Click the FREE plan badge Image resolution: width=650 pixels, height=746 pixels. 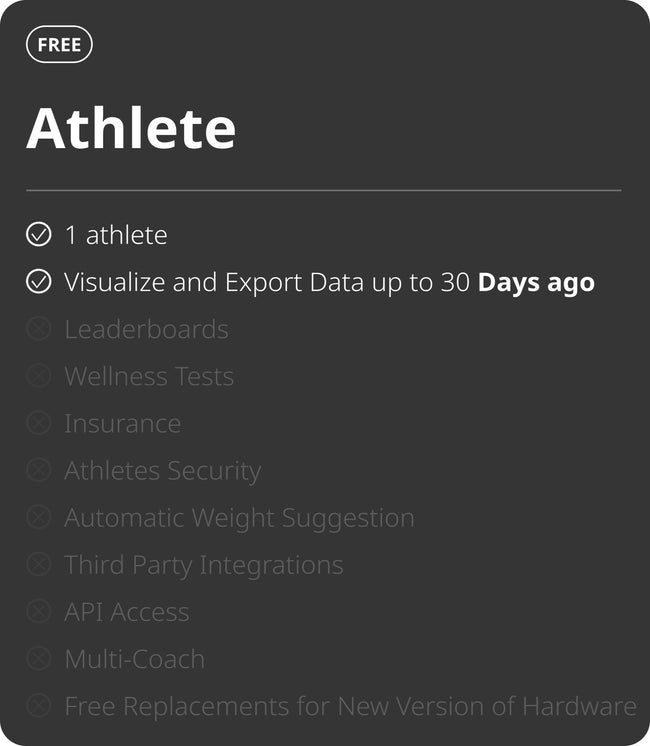pos(59,45)
